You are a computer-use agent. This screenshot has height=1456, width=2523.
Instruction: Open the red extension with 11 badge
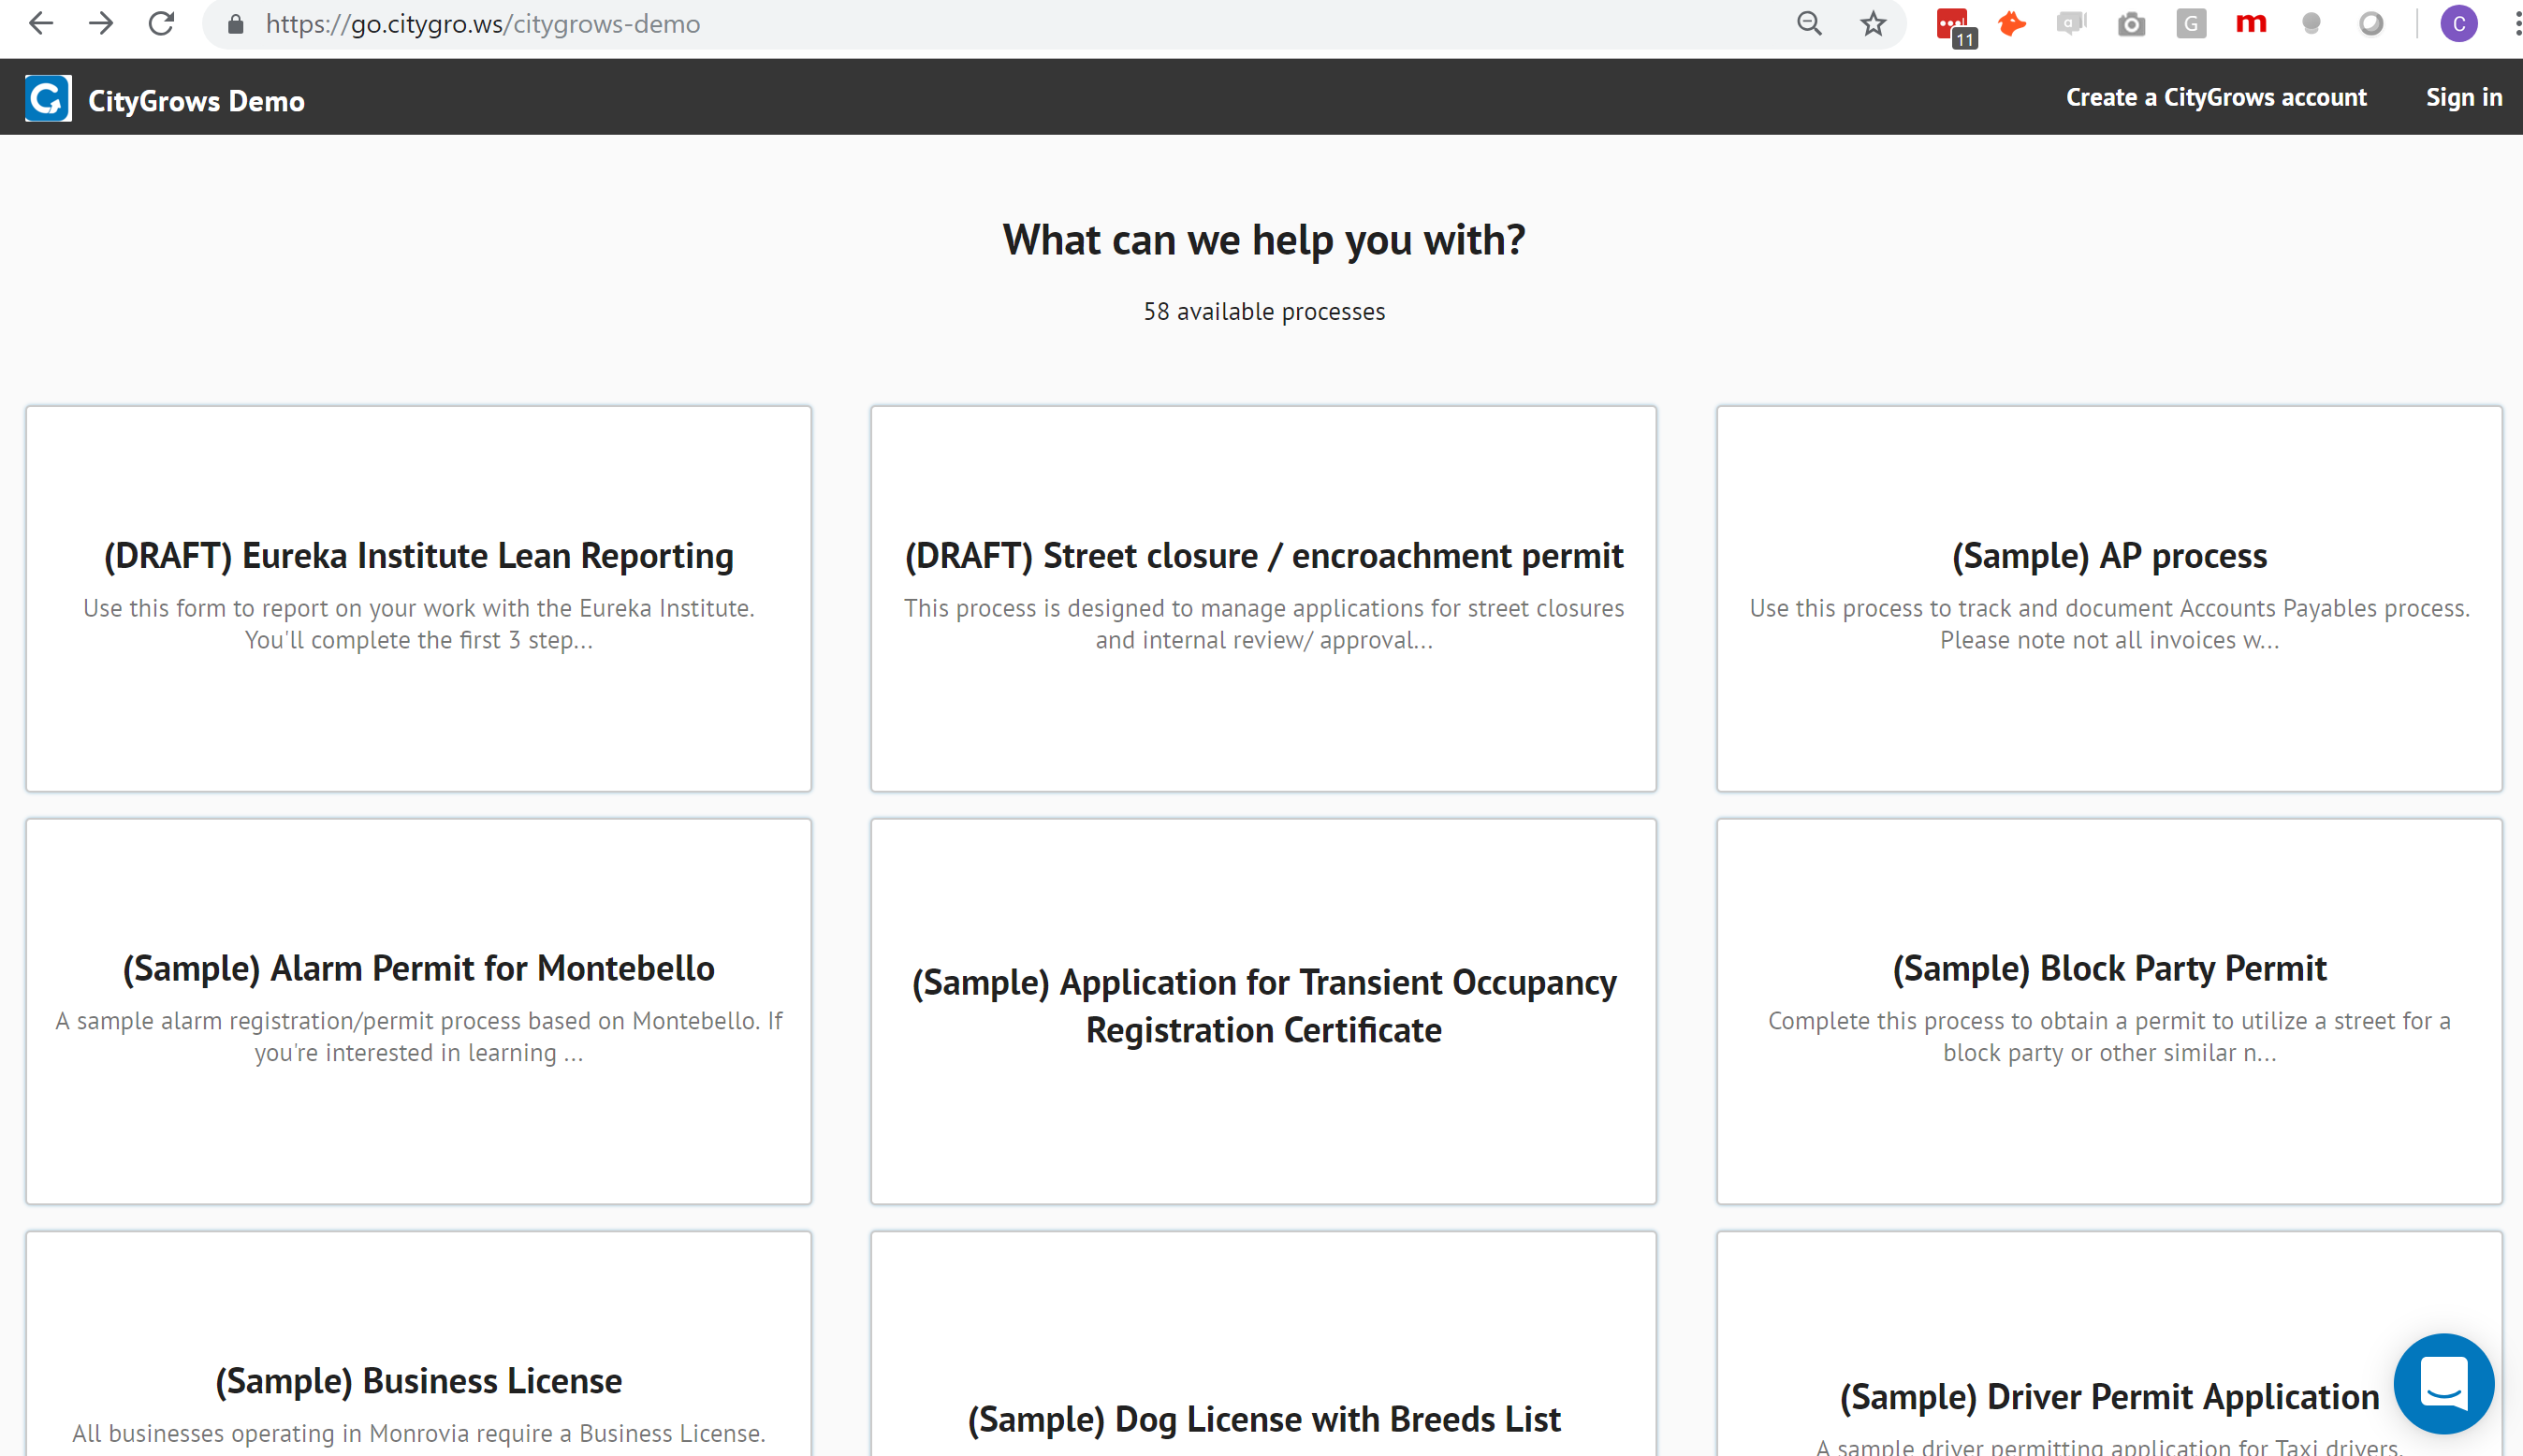point(1954,26)
